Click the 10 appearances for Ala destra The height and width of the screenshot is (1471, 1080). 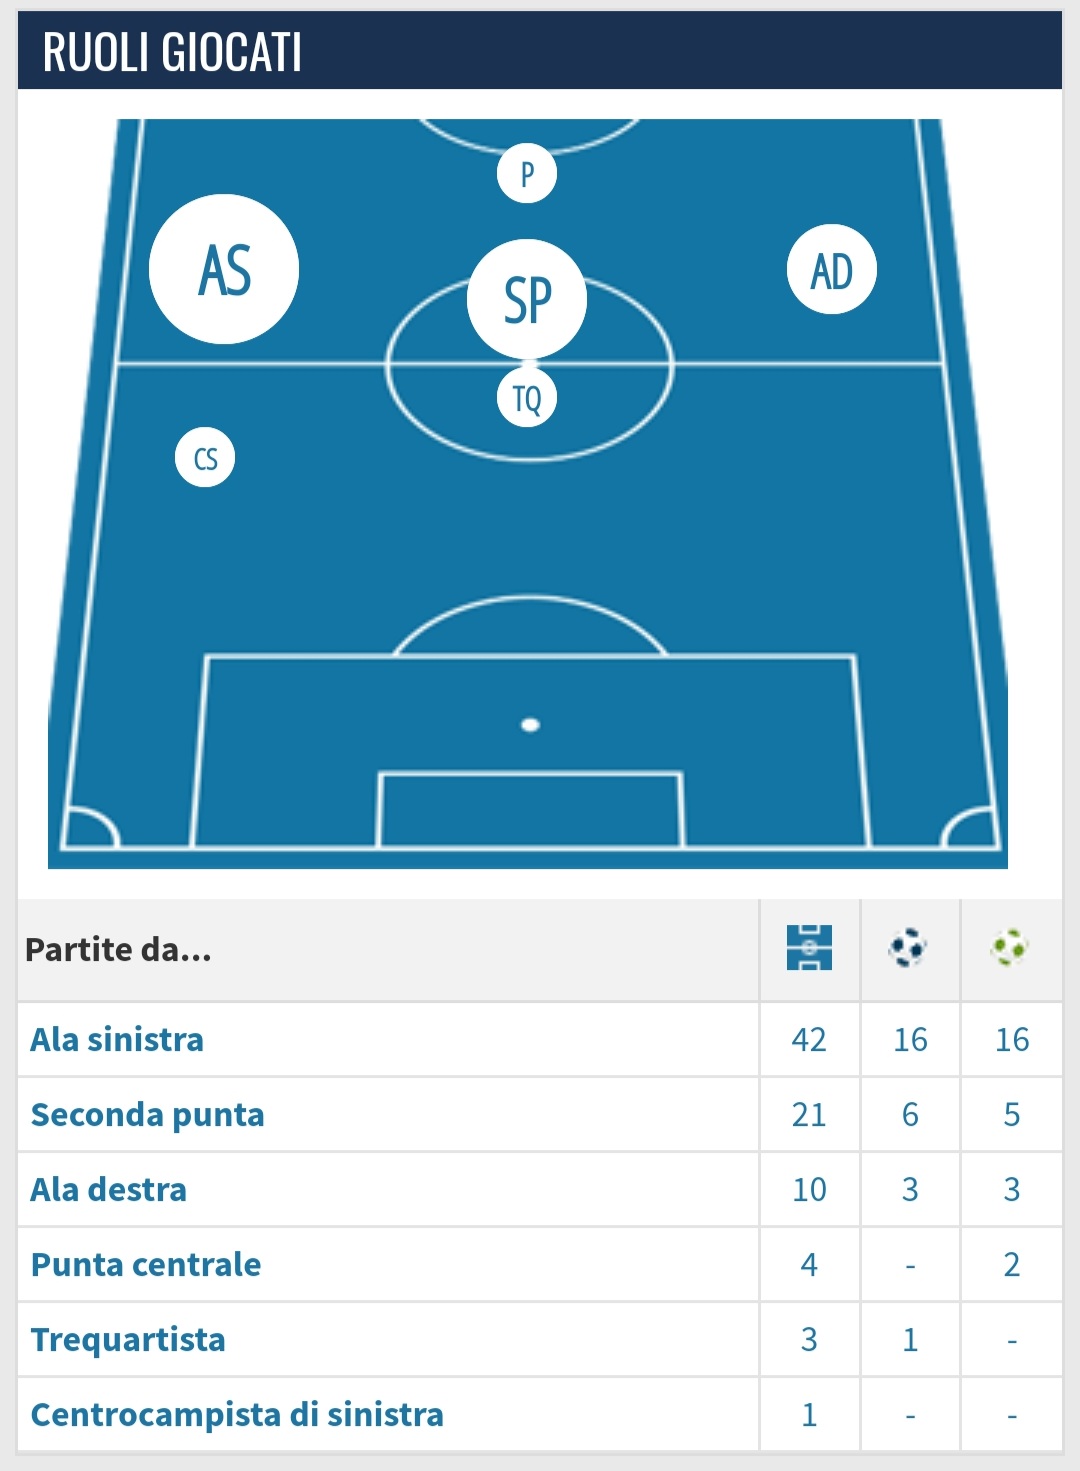pos(809,1190)
